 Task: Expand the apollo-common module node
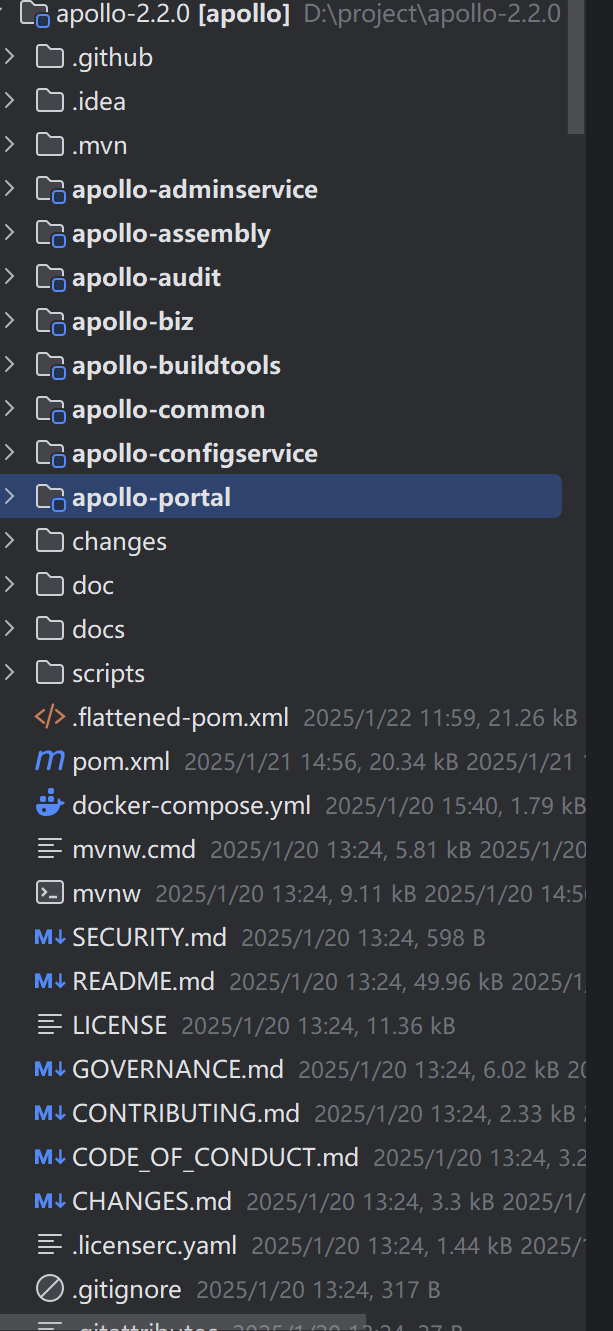[x=10, y=409]
